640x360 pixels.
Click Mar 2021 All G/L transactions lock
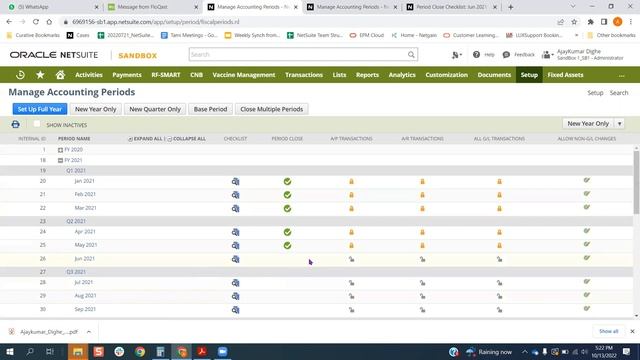(x=499, y=209)
